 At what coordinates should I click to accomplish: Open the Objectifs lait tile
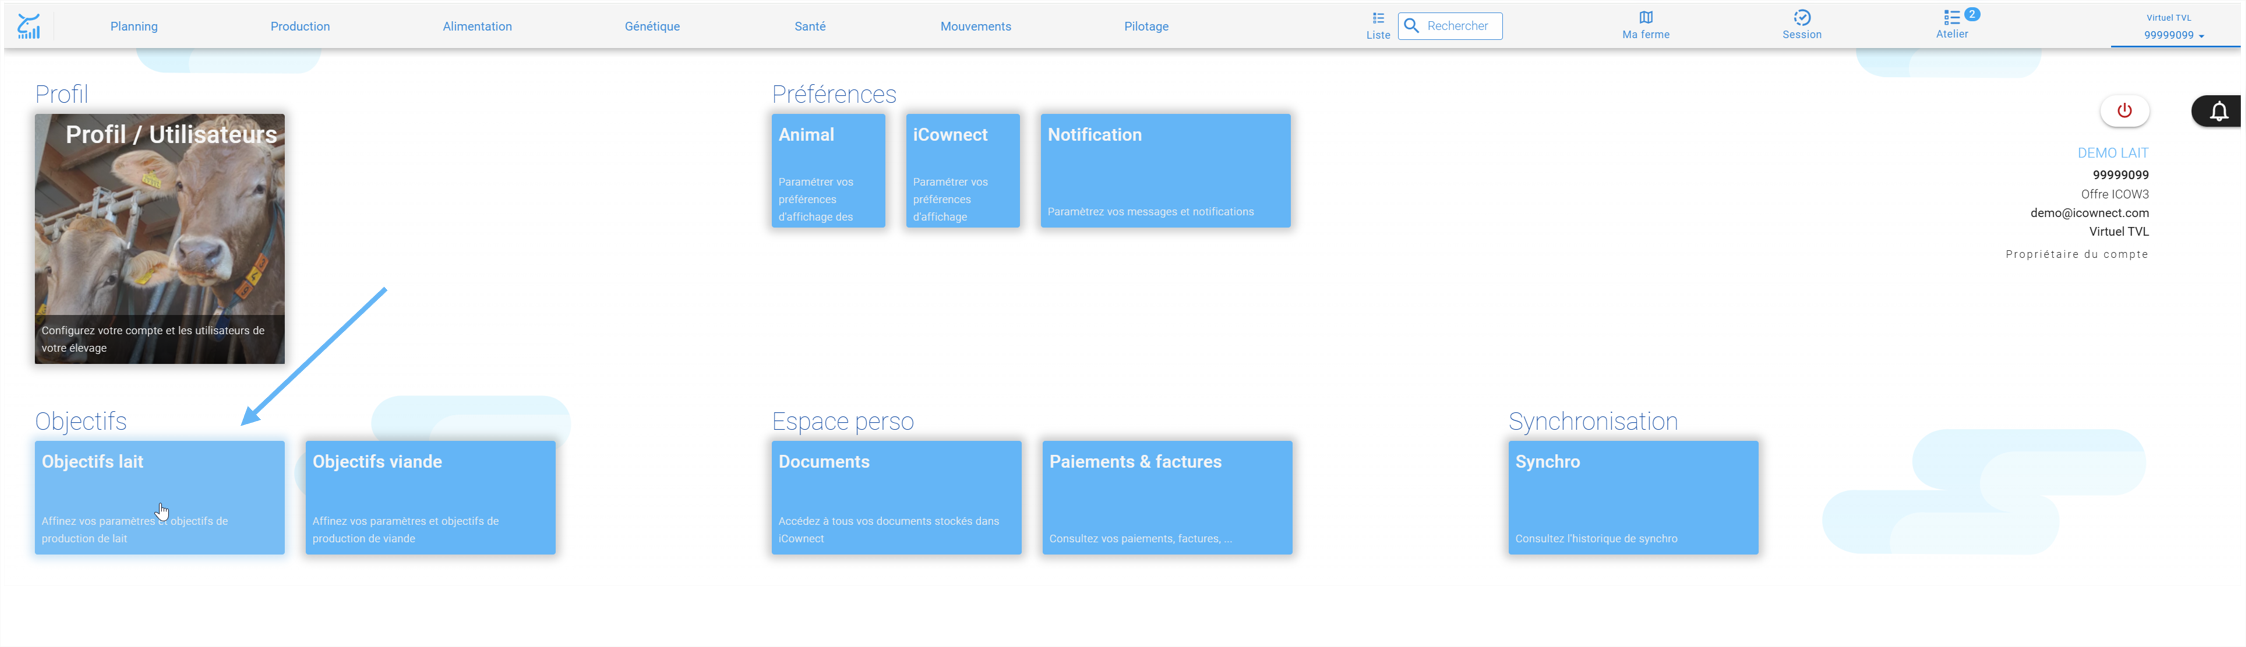click(160, 498)
